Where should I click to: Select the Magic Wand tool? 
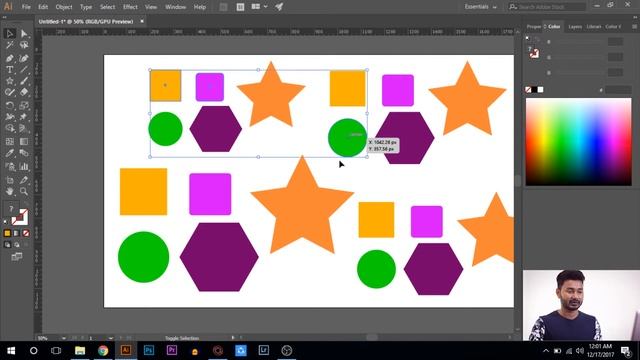(x=9, y=45)
